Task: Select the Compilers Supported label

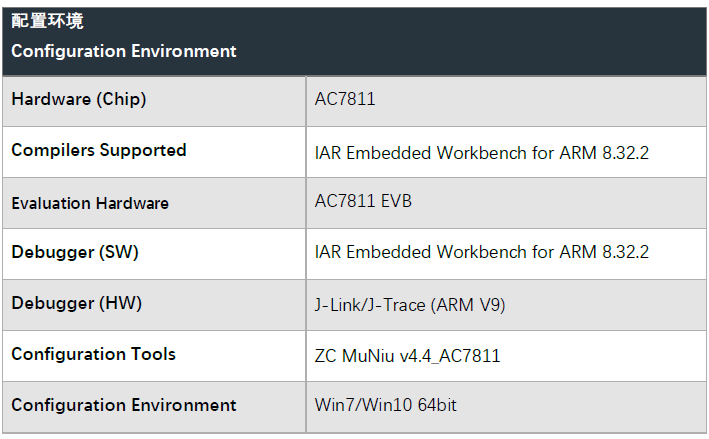Action: click(99, 150)
